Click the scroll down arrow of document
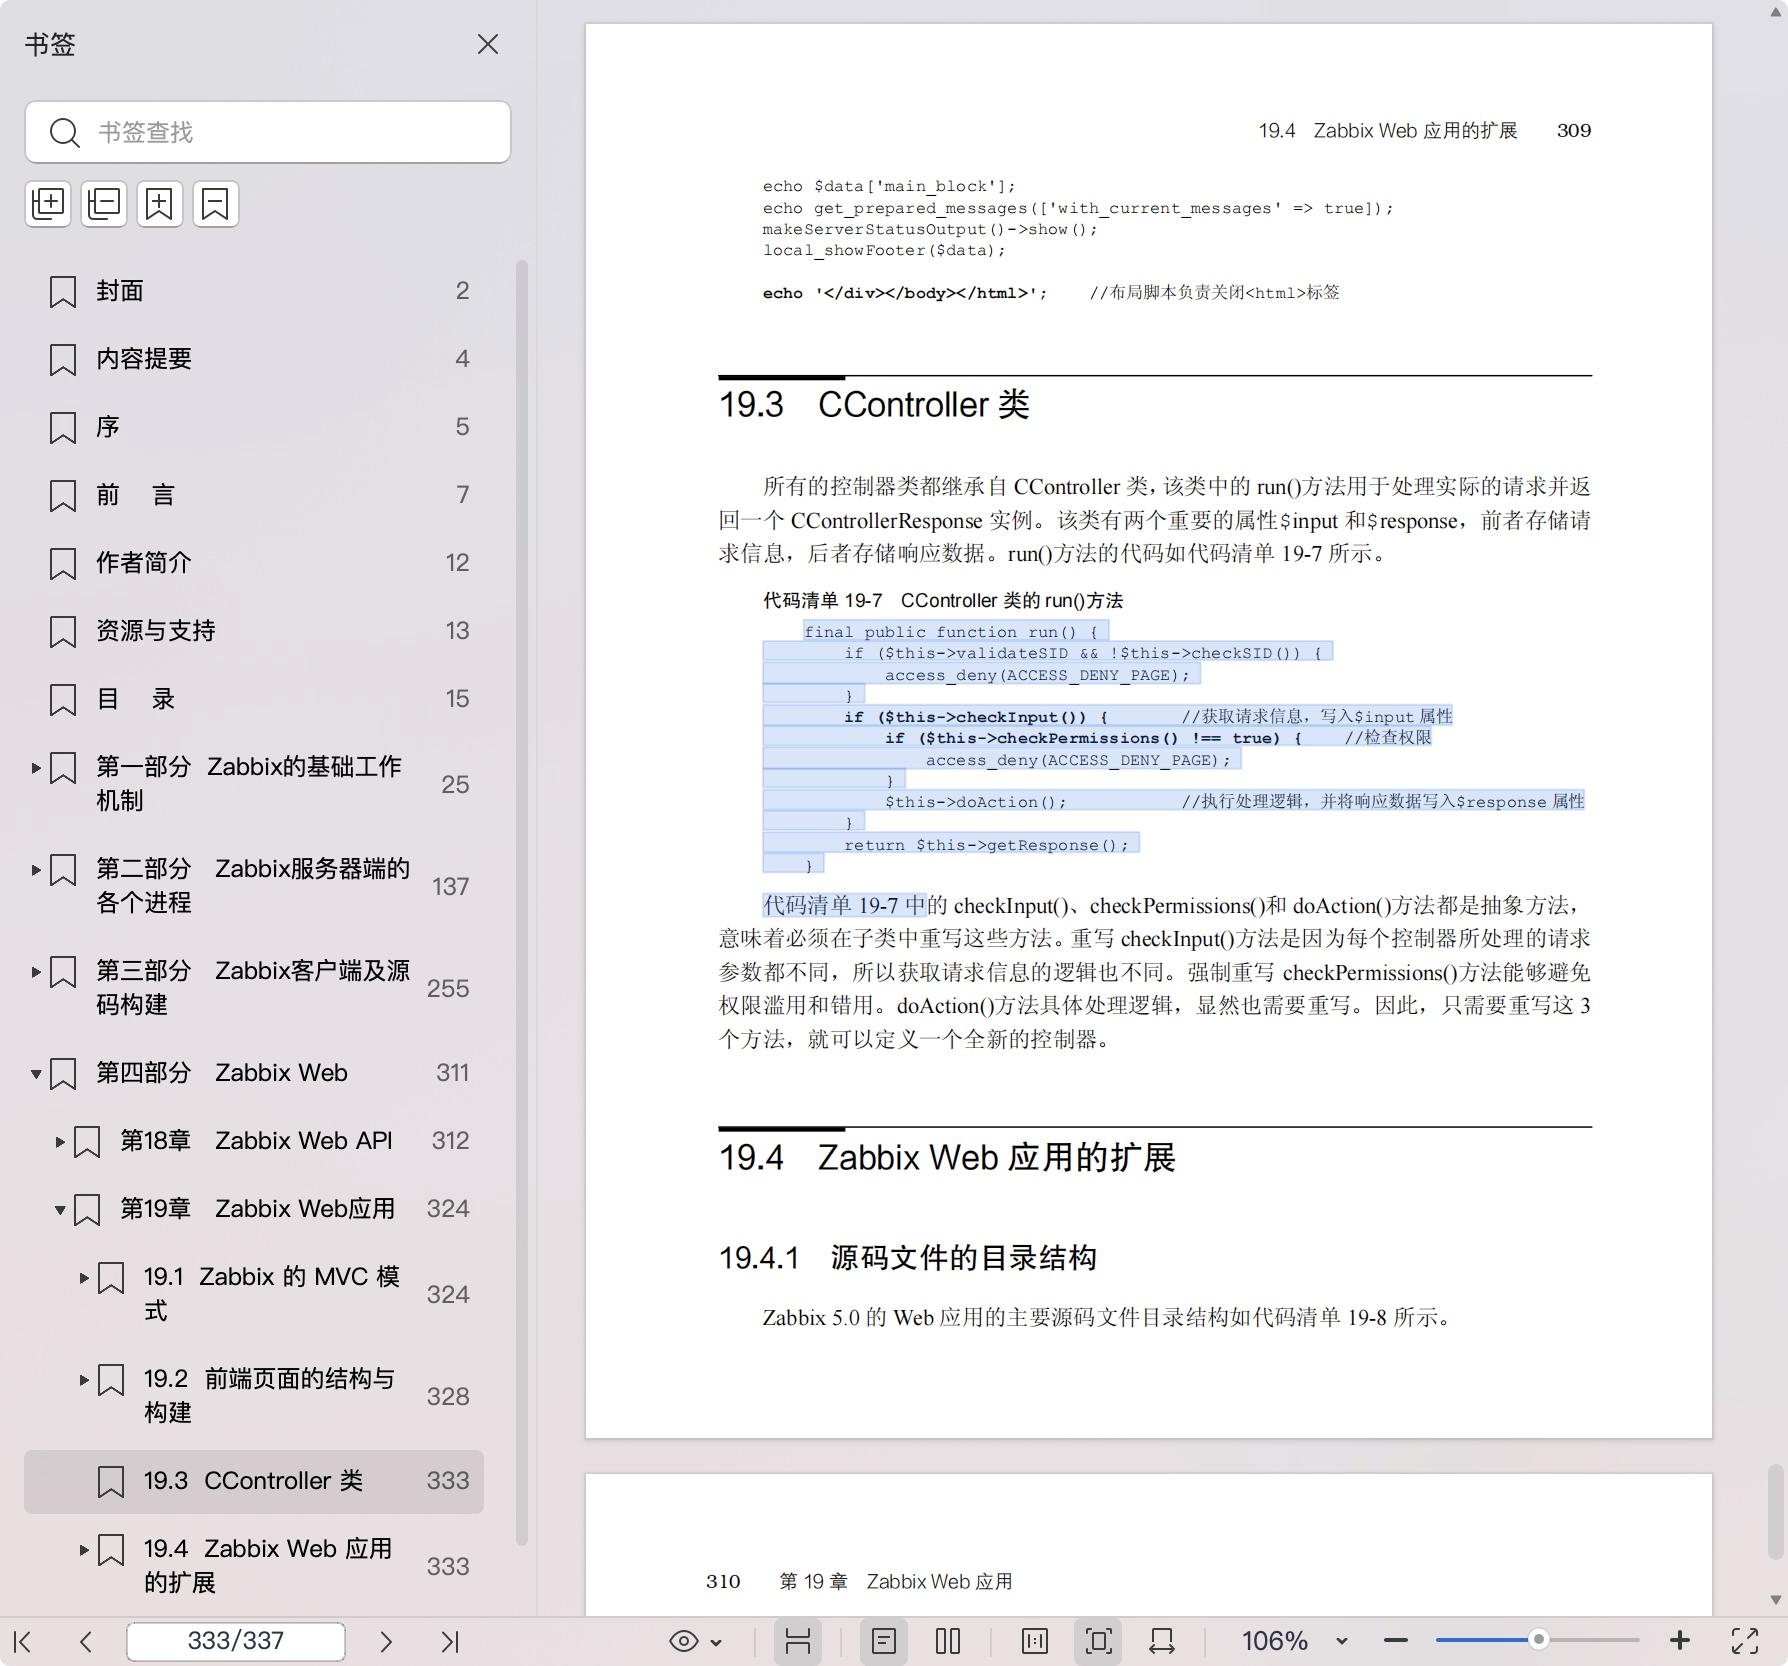 [1775, 1600]
